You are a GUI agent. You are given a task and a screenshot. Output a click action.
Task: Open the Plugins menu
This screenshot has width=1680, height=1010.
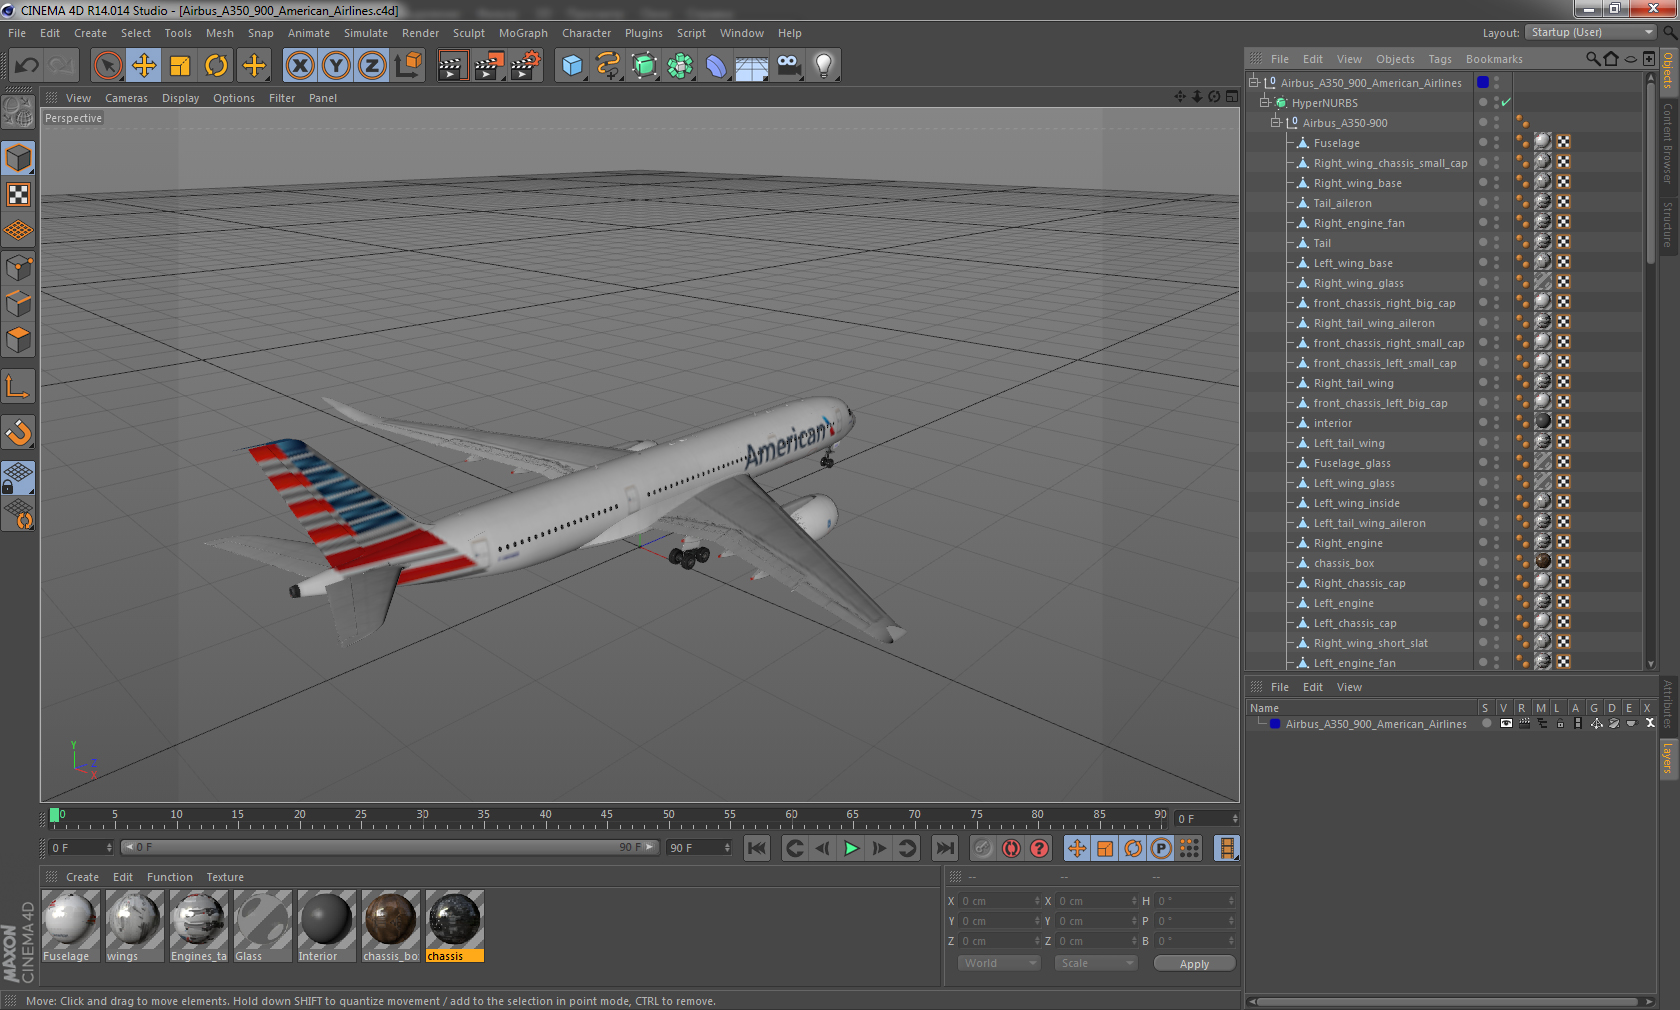[x=643, y=33]
